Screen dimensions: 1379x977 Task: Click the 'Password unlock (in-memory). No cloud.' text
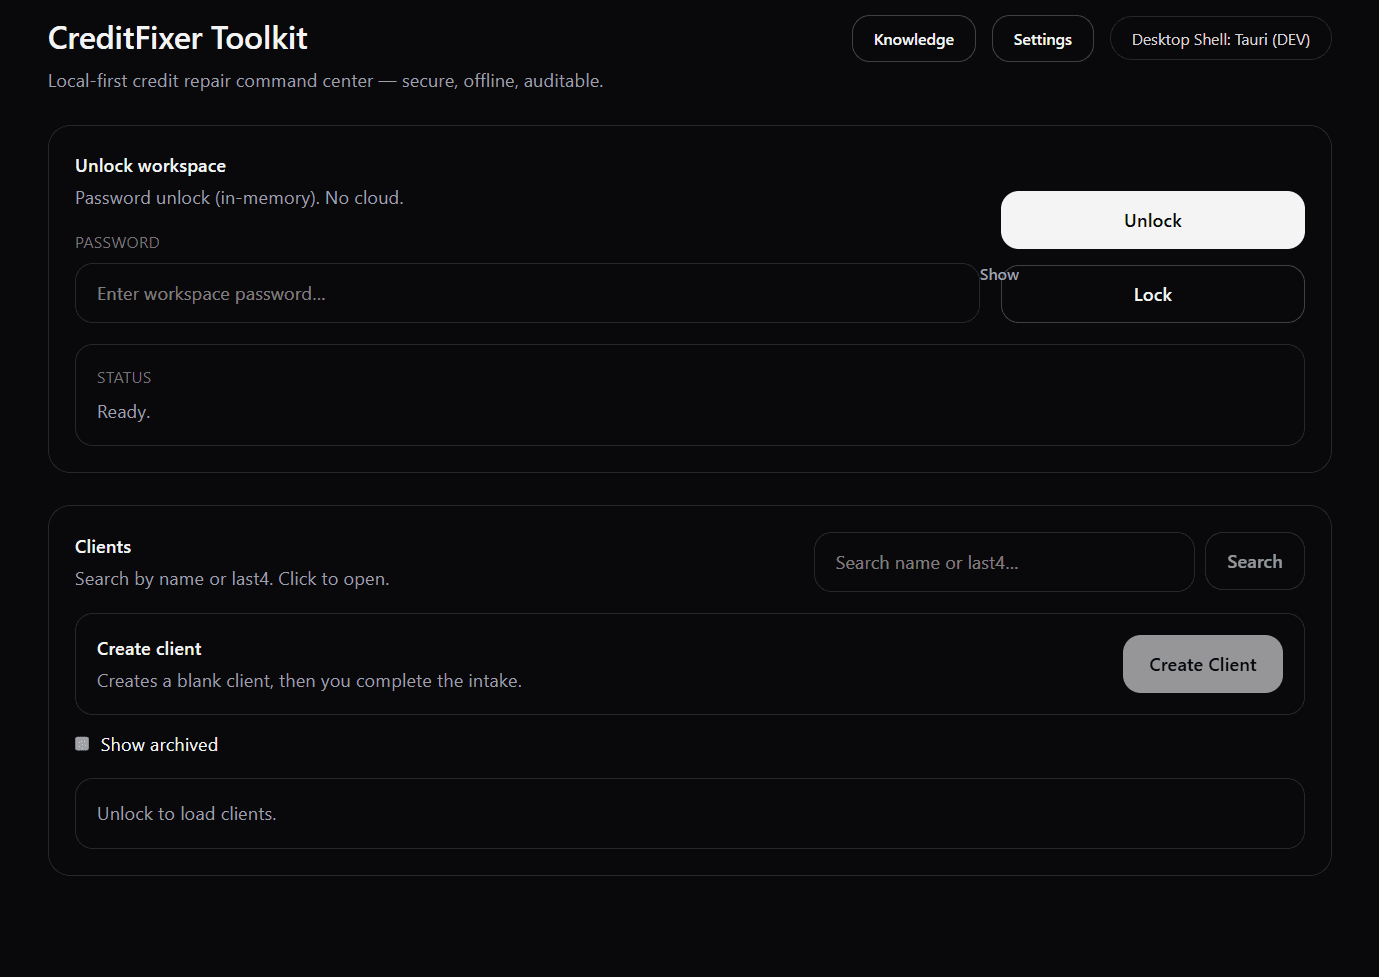239,198
